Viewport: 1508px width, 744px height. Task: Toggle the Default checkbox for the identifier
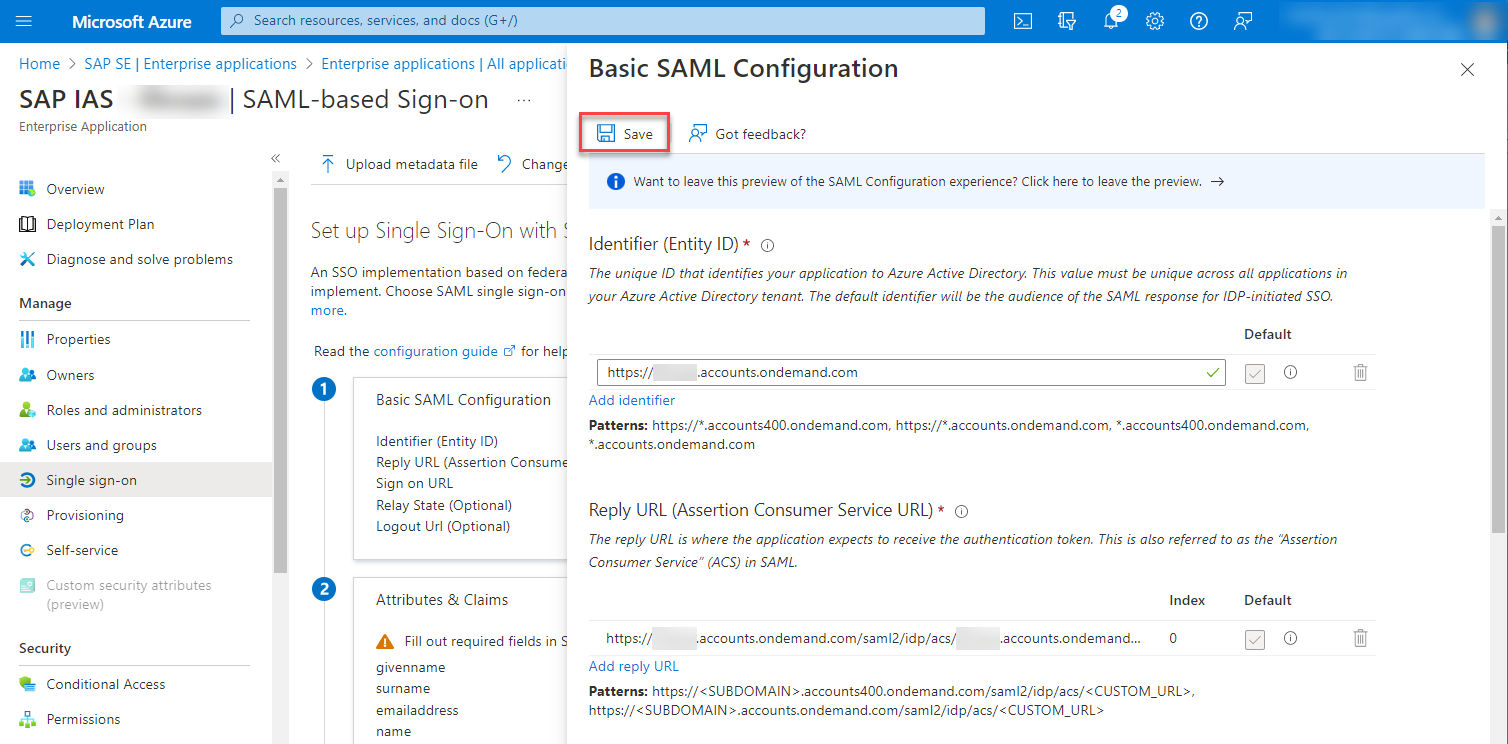click(1255, 373)
